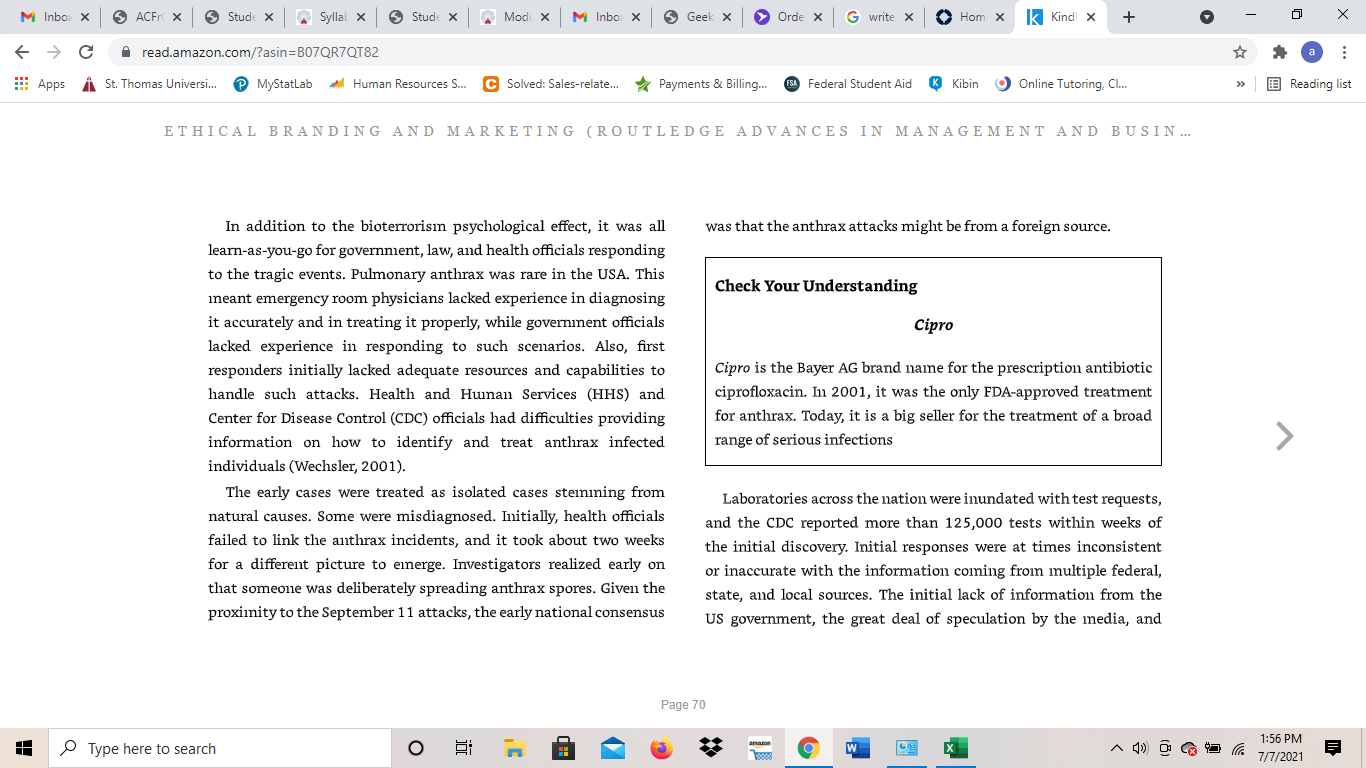
Task: Open the Windows notification center
Action: coord(1332,748)
